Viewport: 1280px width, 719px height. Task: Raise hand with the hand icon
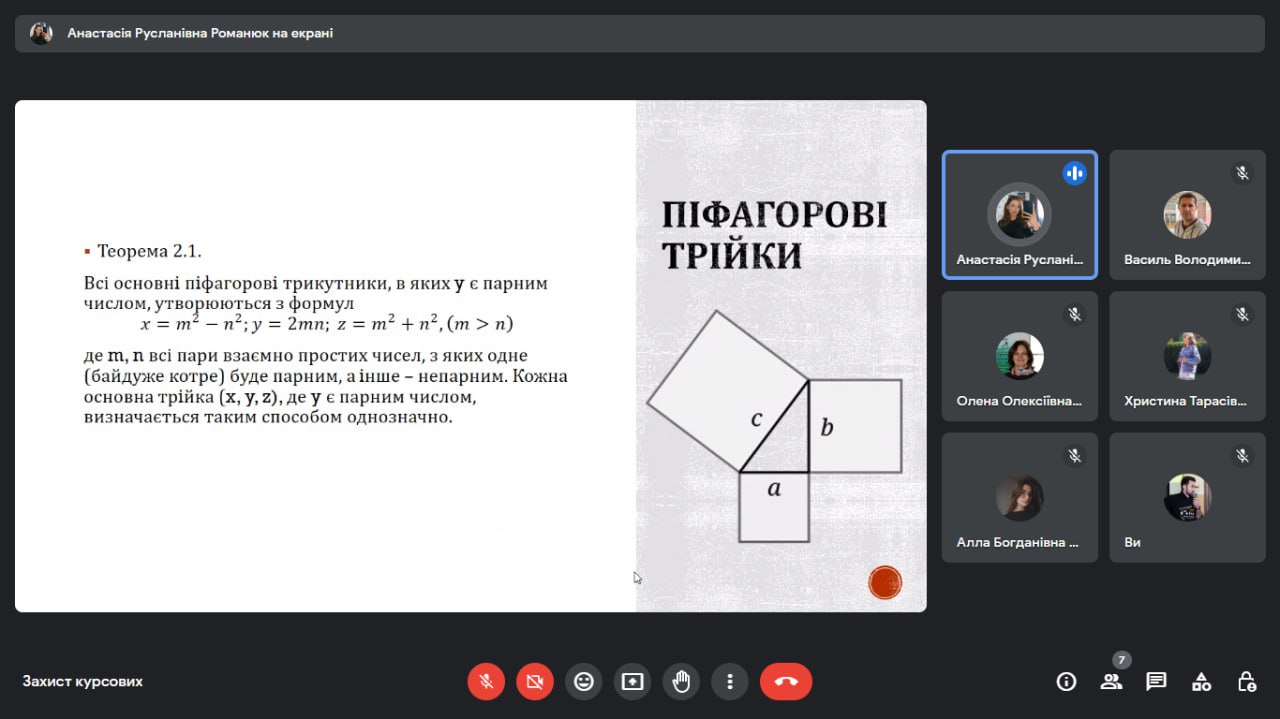[x=681, y=682]
